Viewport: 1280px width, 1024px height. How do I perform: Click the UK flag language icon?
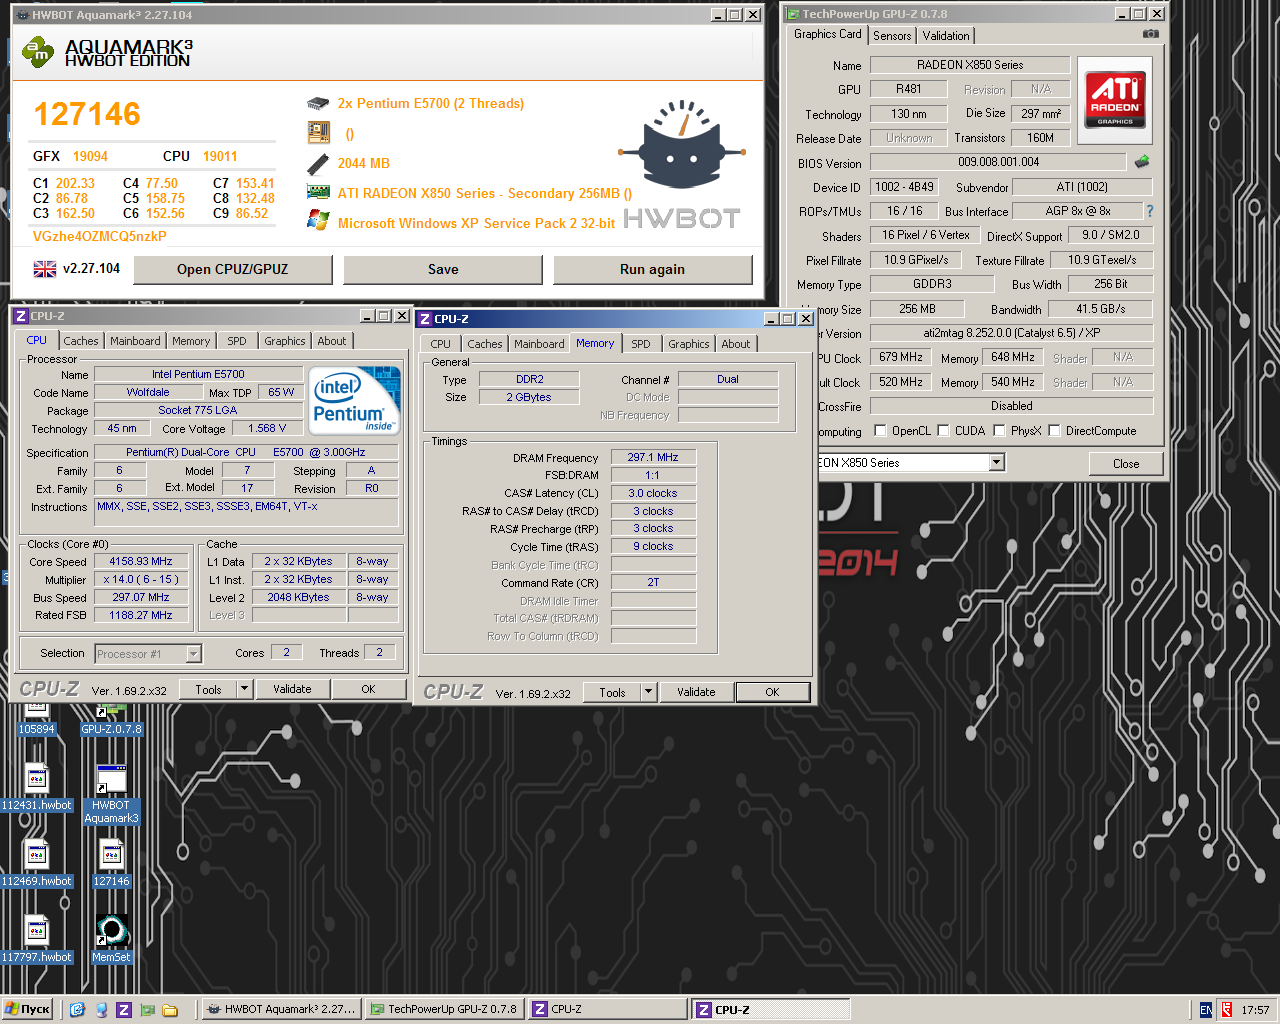[x=45, y=269]
